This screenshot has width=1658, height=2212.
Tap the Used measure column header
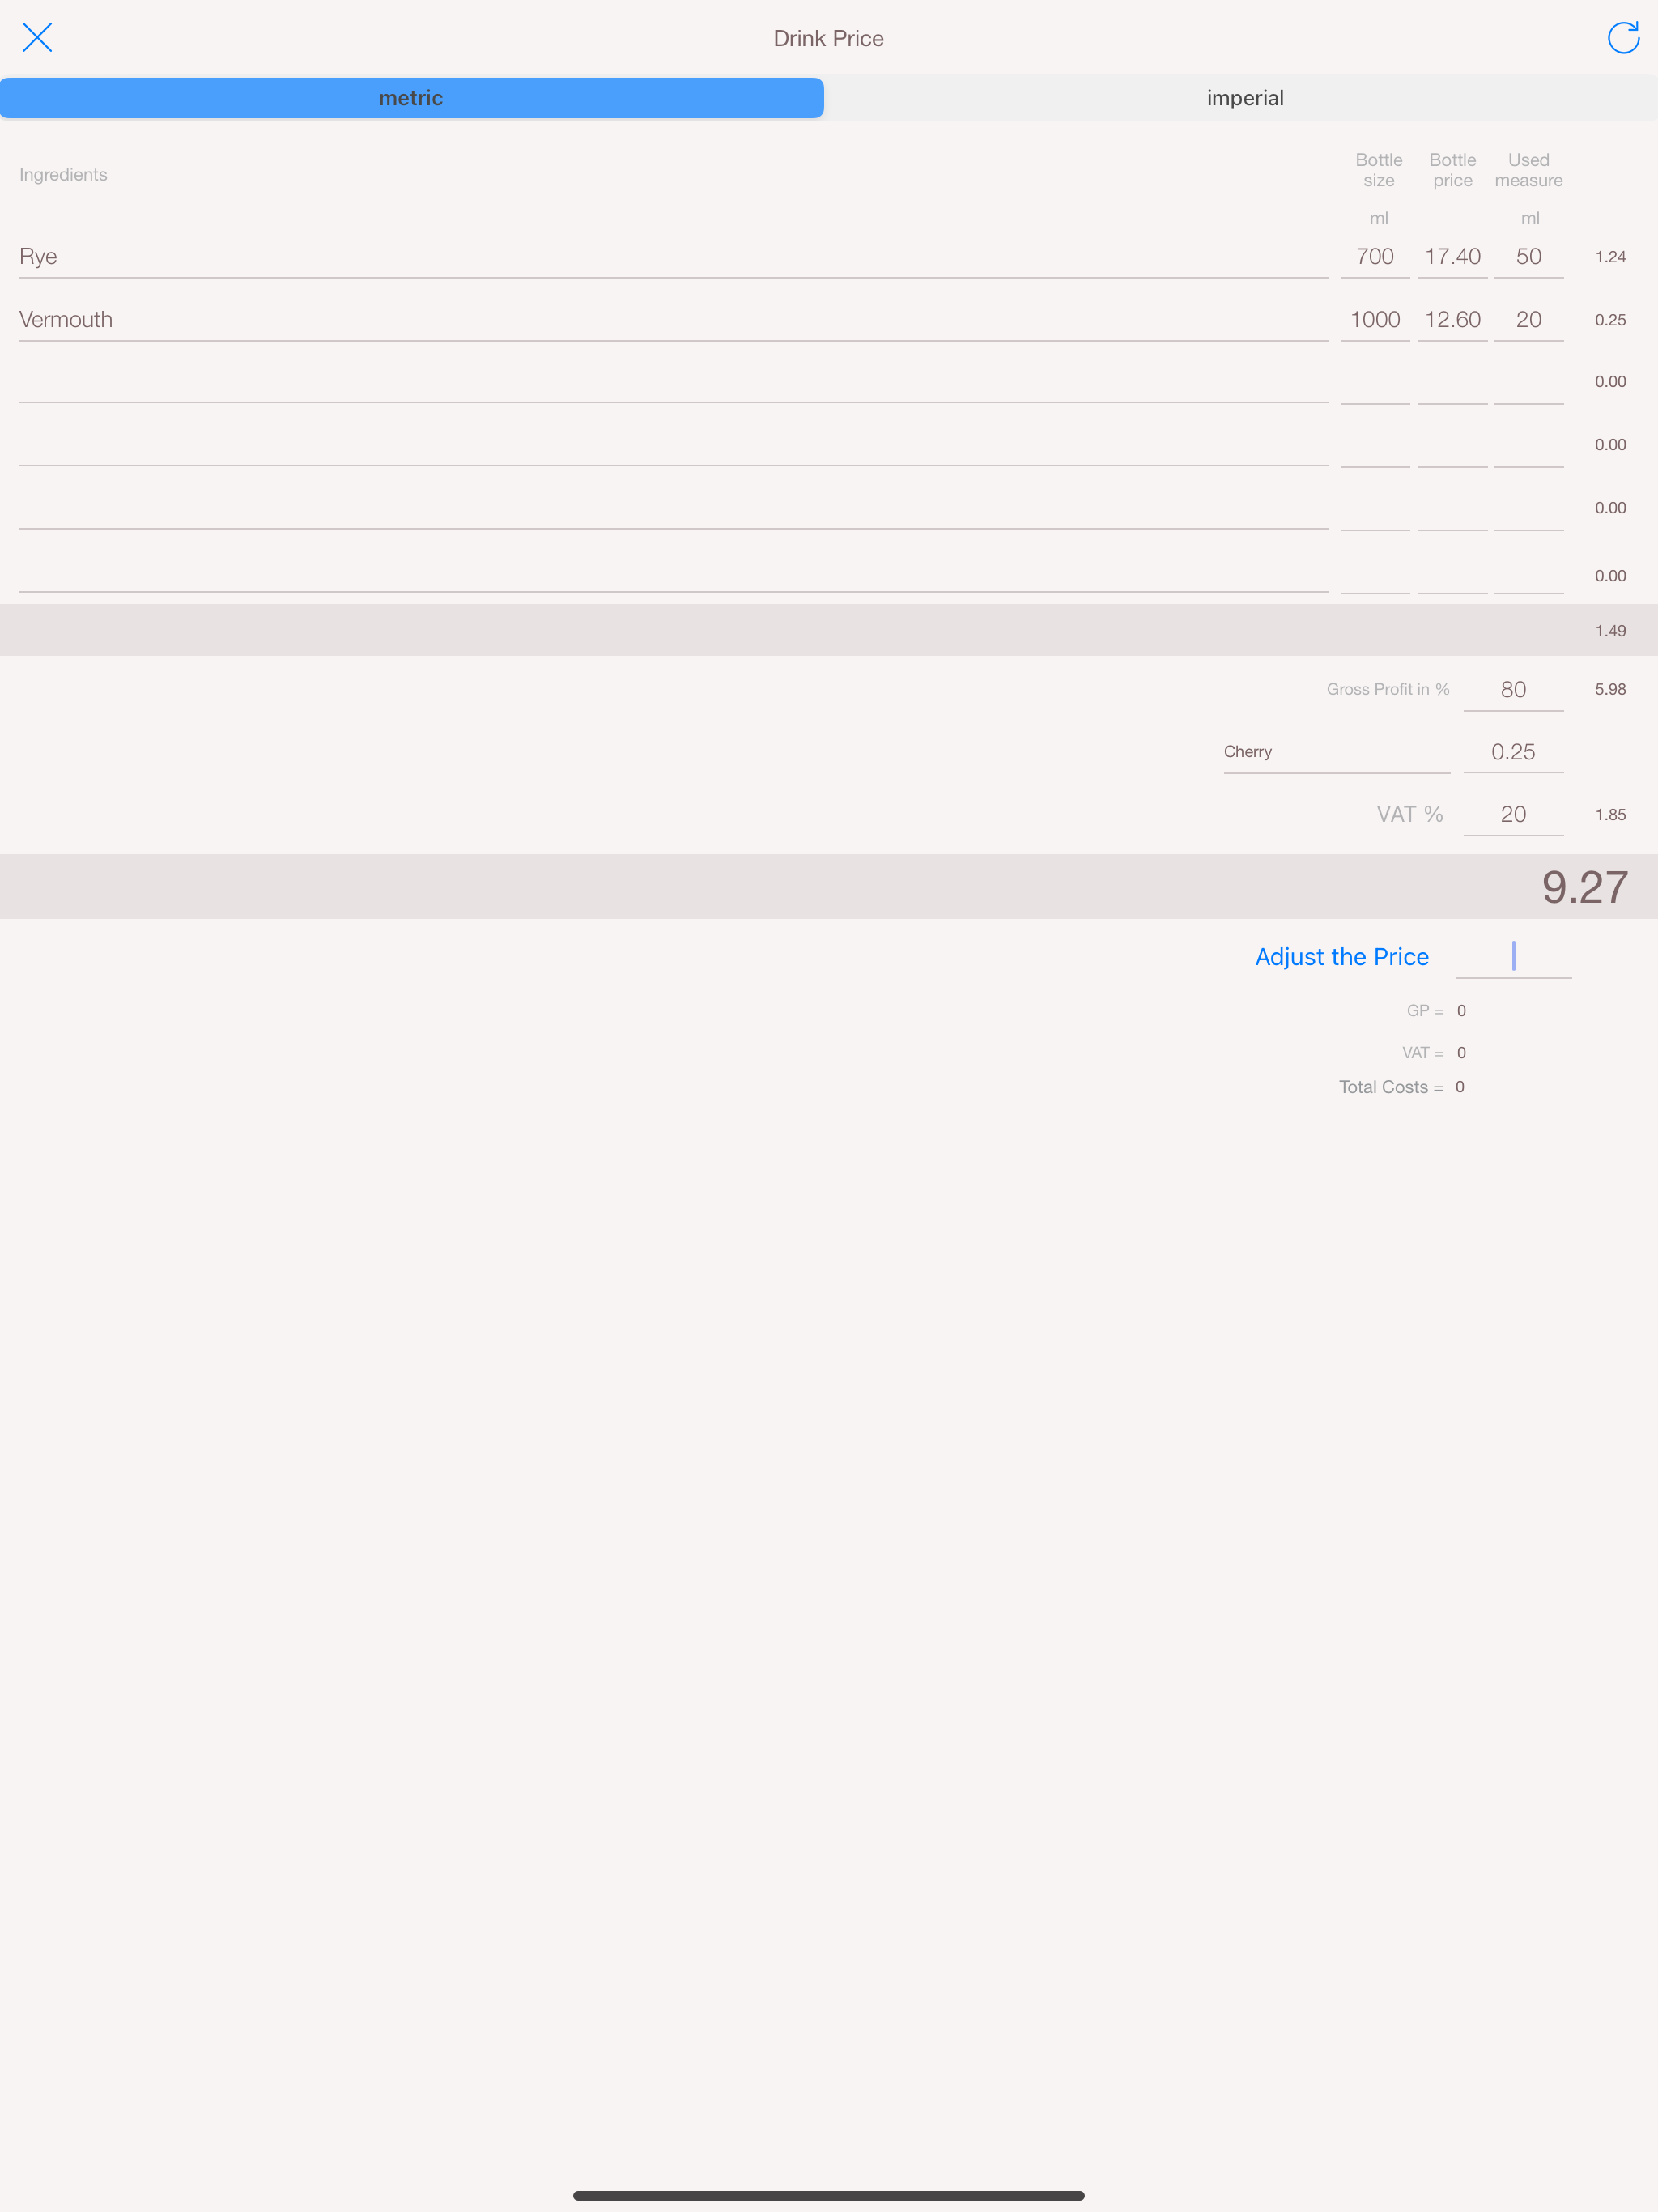pos(1528,170)
